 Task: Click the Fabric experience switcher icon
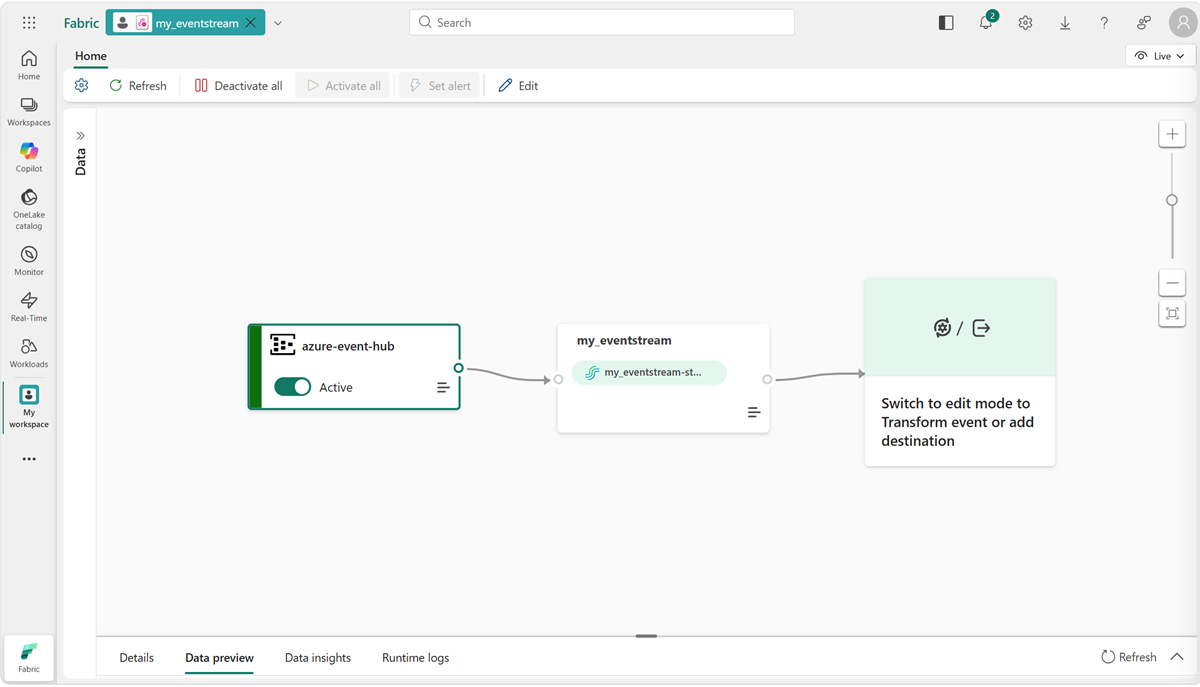tap(29, 657)
